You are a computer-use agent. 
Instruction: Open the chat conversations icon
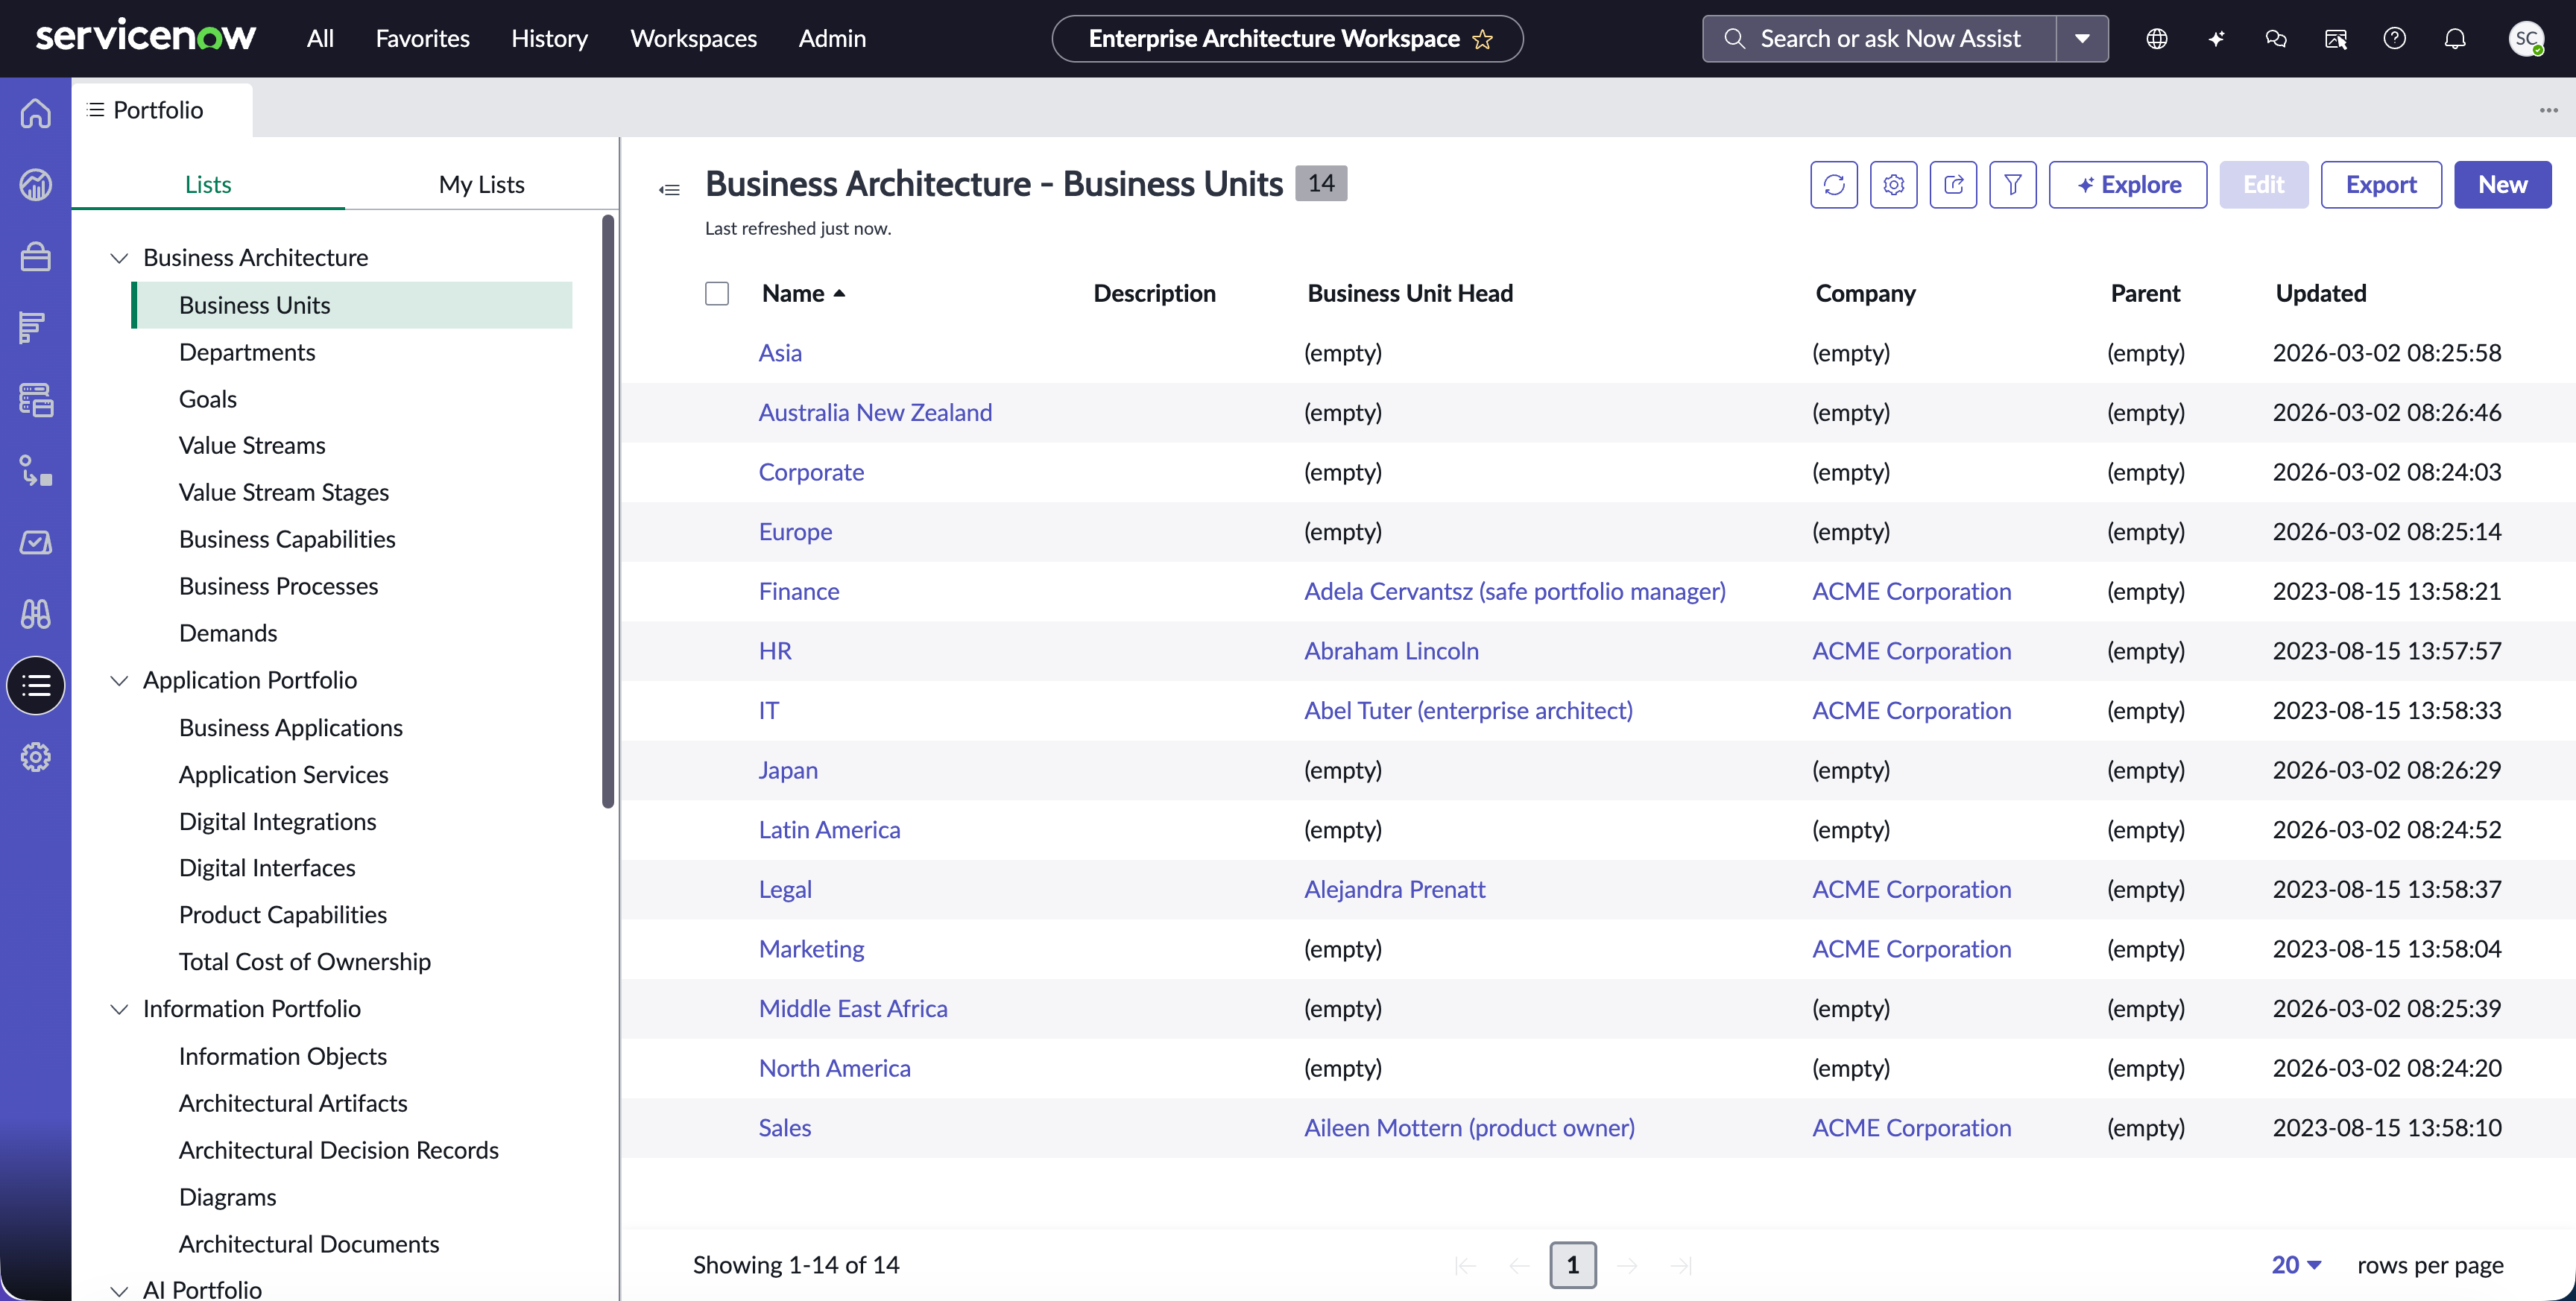2276,39
